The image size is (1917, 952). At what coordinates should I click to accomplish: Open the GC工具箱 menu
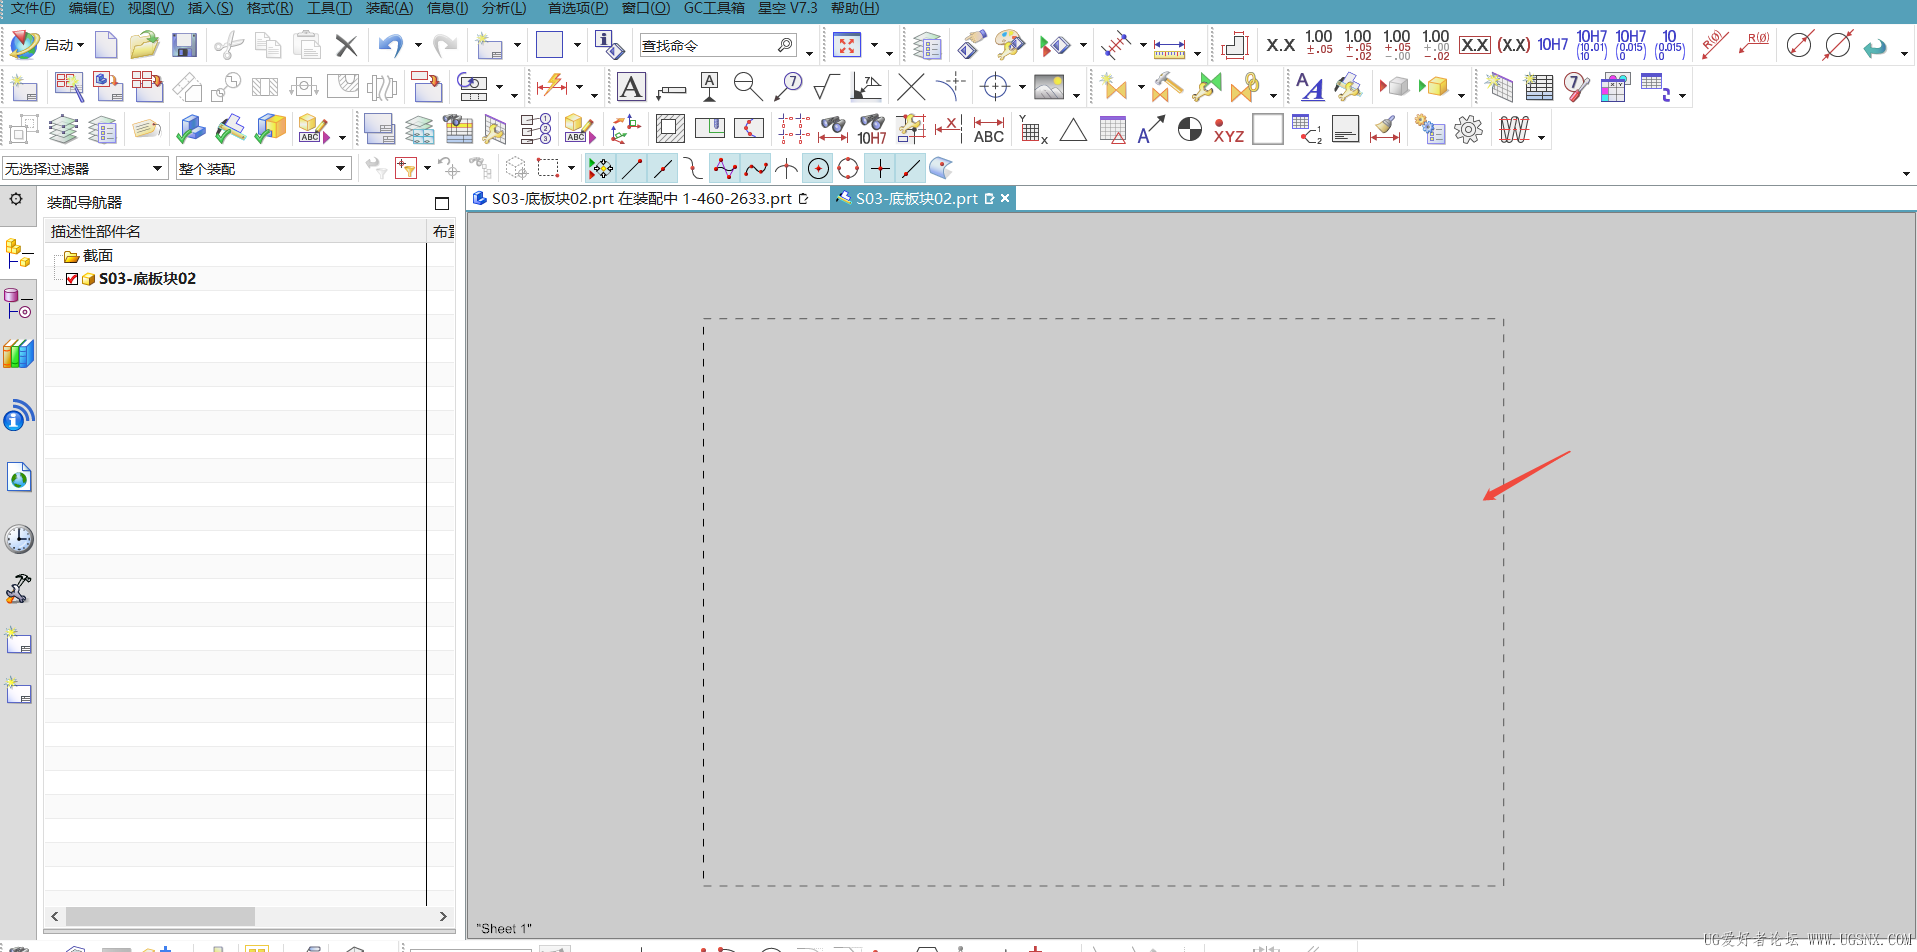(x=714, y=8)
